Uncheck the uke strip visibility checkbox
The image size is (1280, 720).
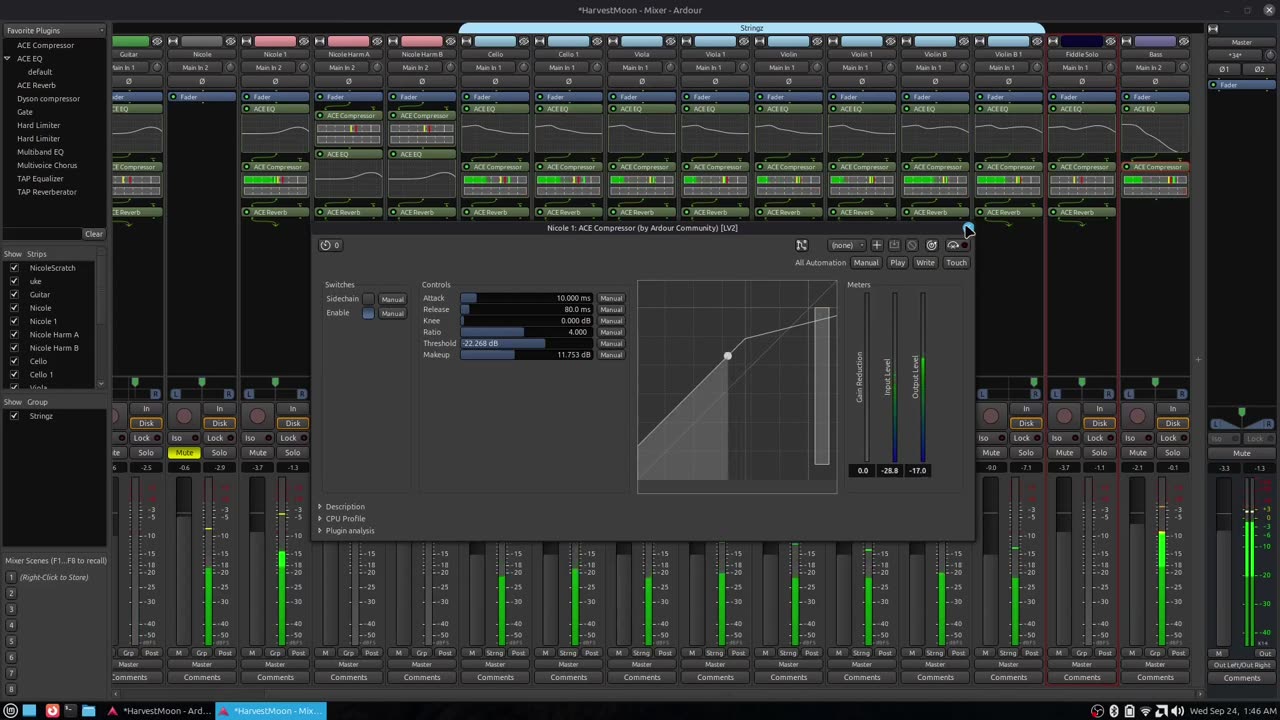(14, 281)
